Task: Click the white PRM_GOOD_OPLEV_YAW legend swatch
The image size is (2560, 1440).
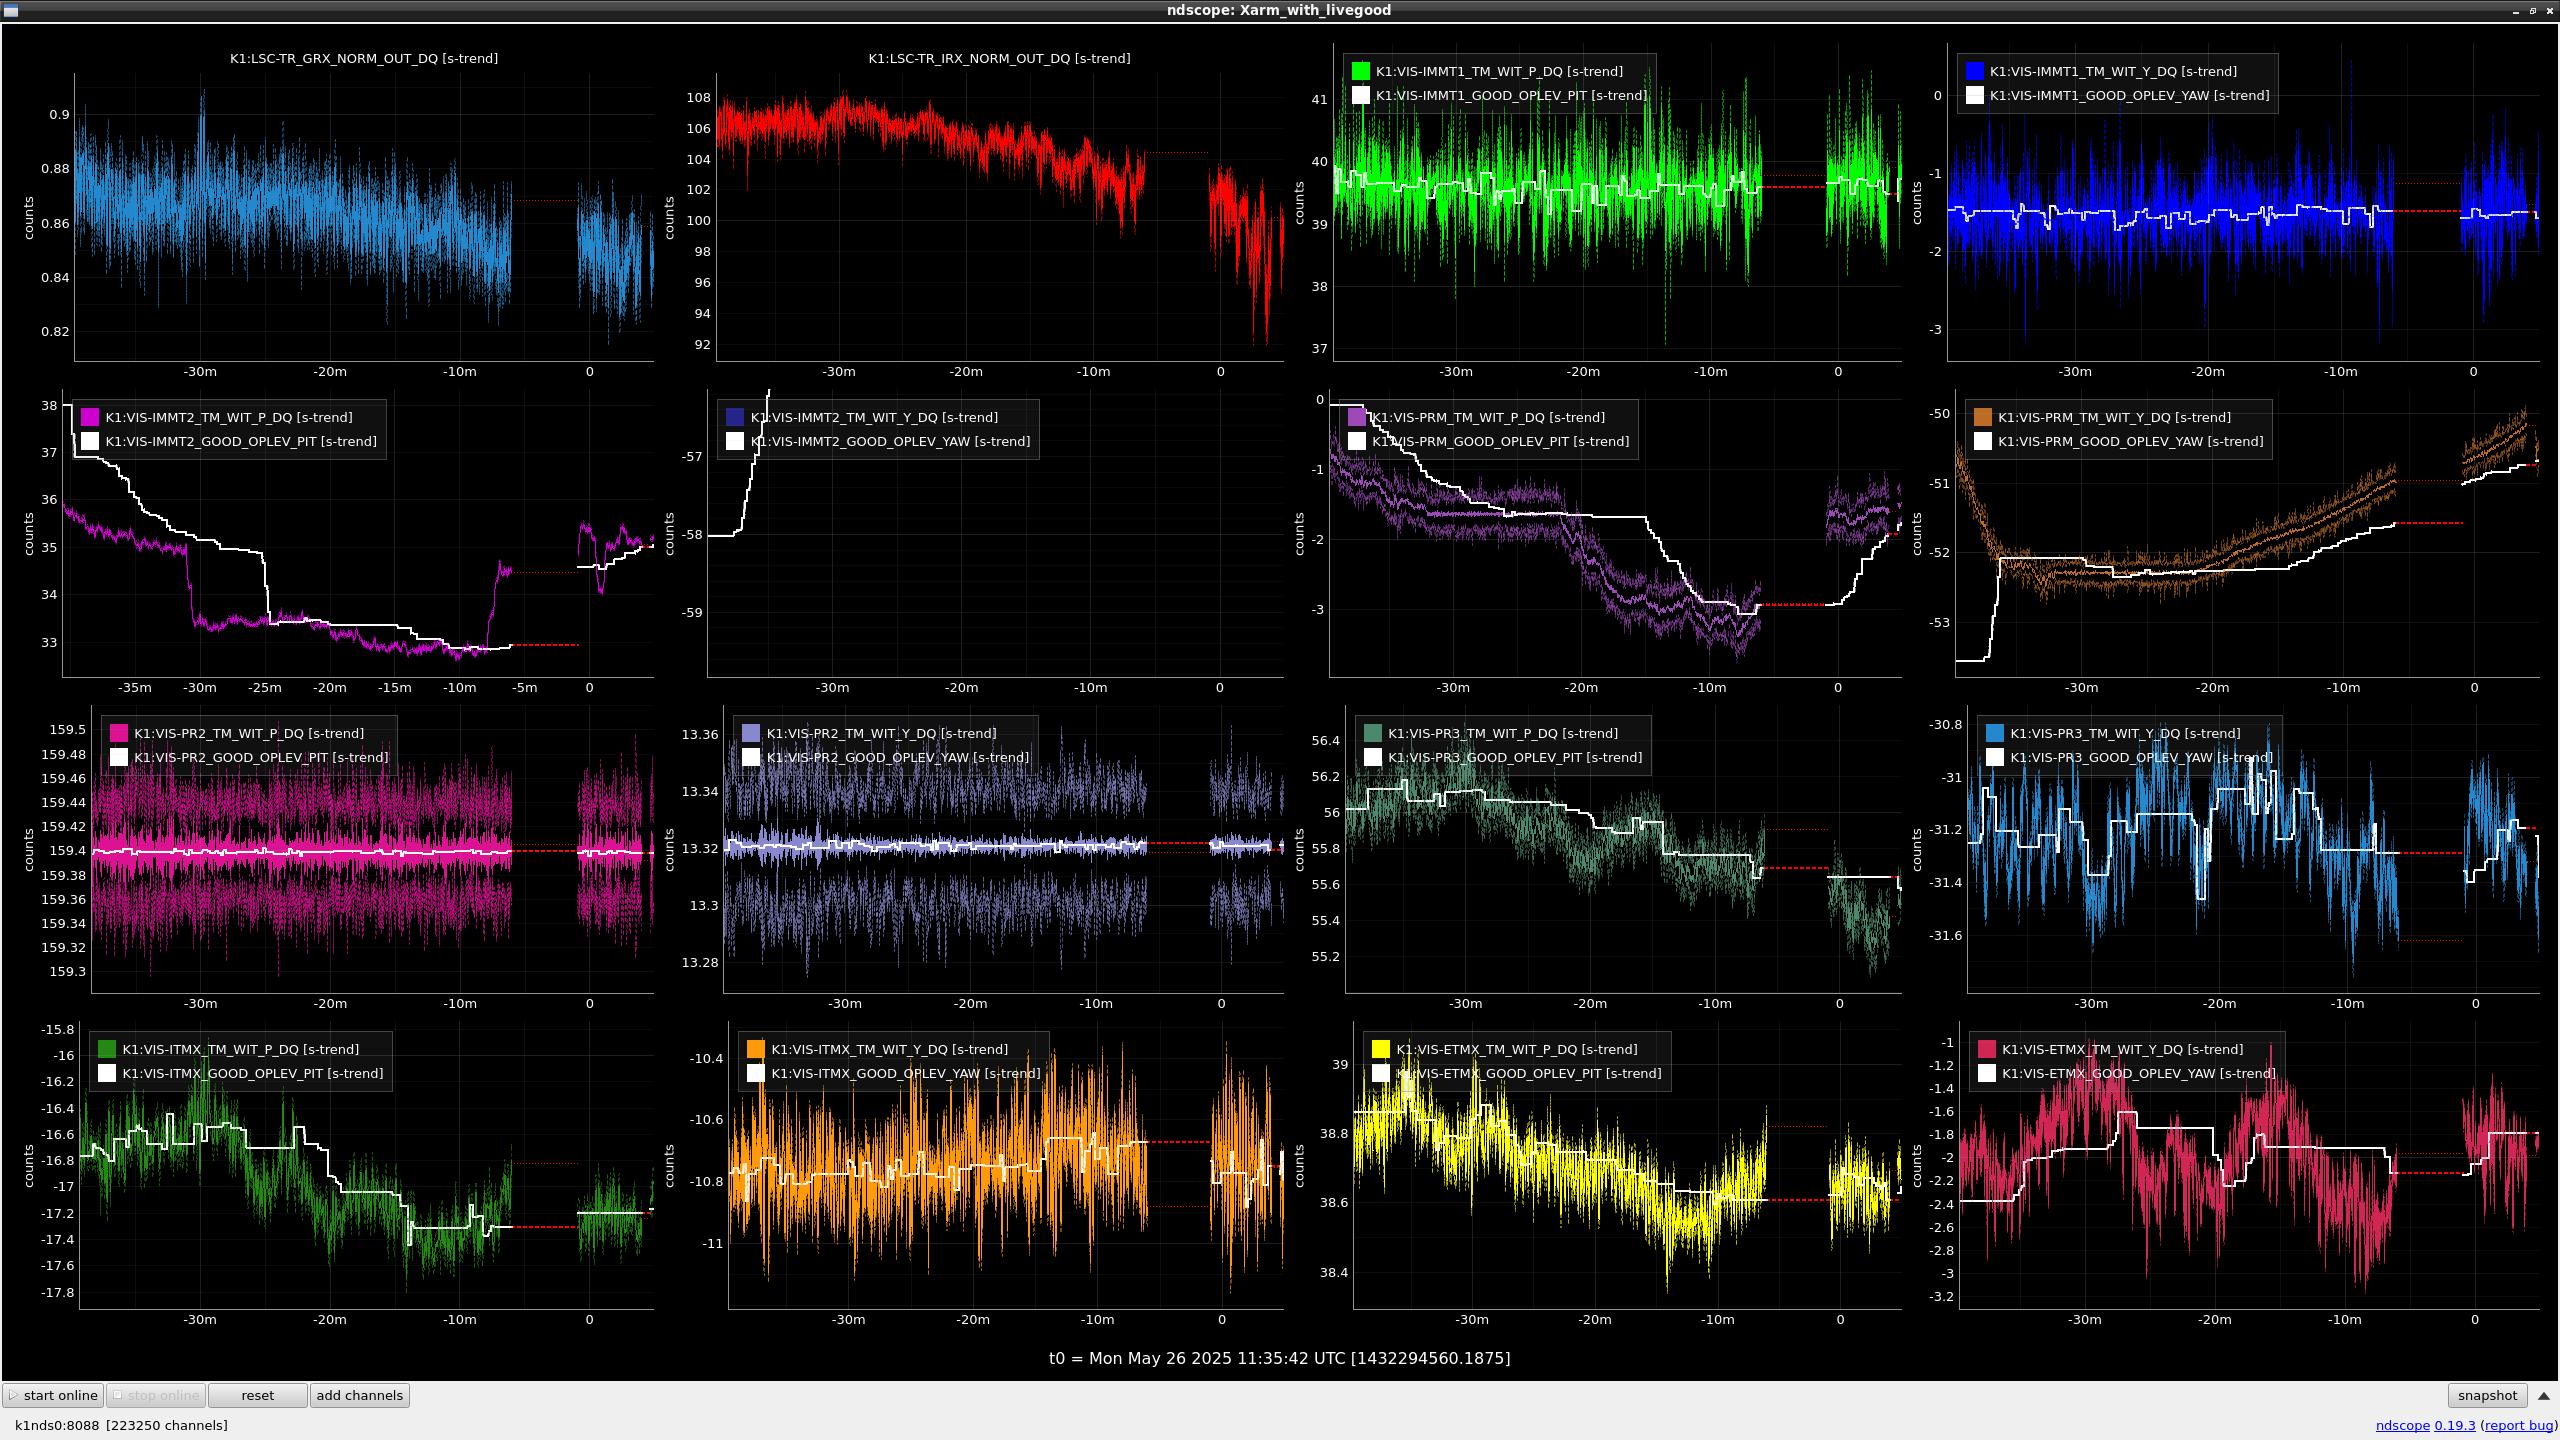Action: tap(1983, 441)
